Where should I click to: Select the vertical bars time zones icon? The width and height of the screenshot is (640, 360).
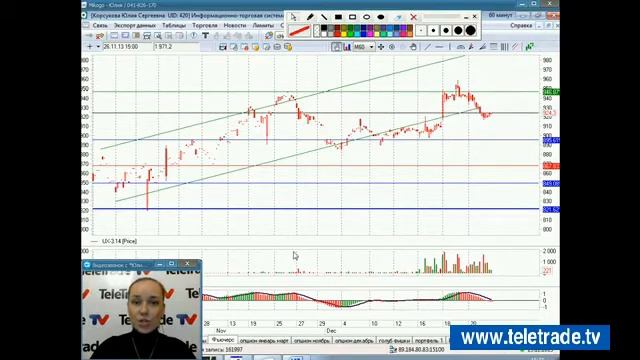504,47
